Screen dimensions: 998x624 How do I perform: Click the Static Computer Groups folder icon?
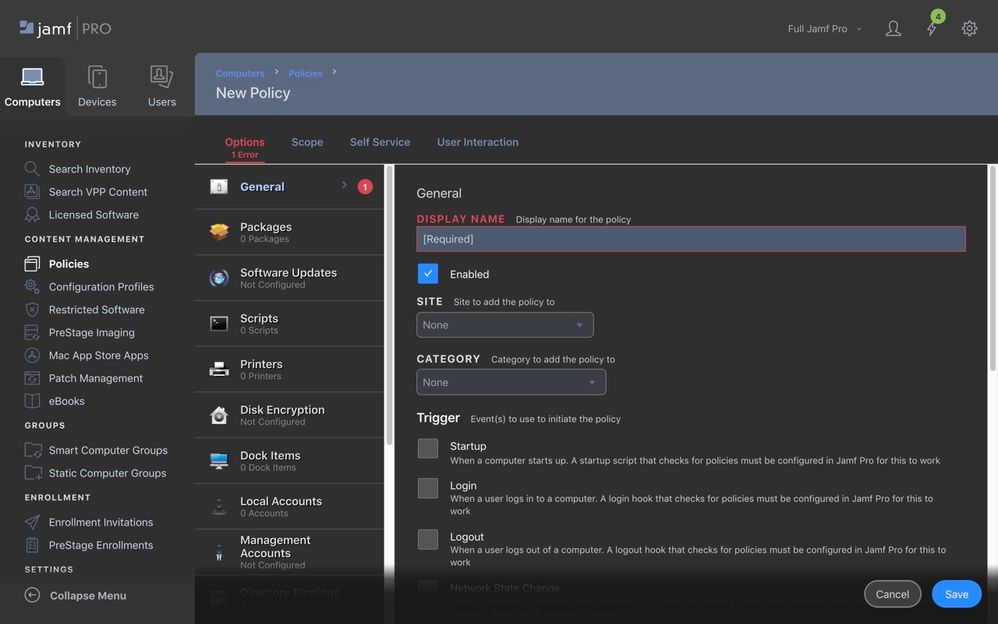pyautogui.click(x=33, y=473)
